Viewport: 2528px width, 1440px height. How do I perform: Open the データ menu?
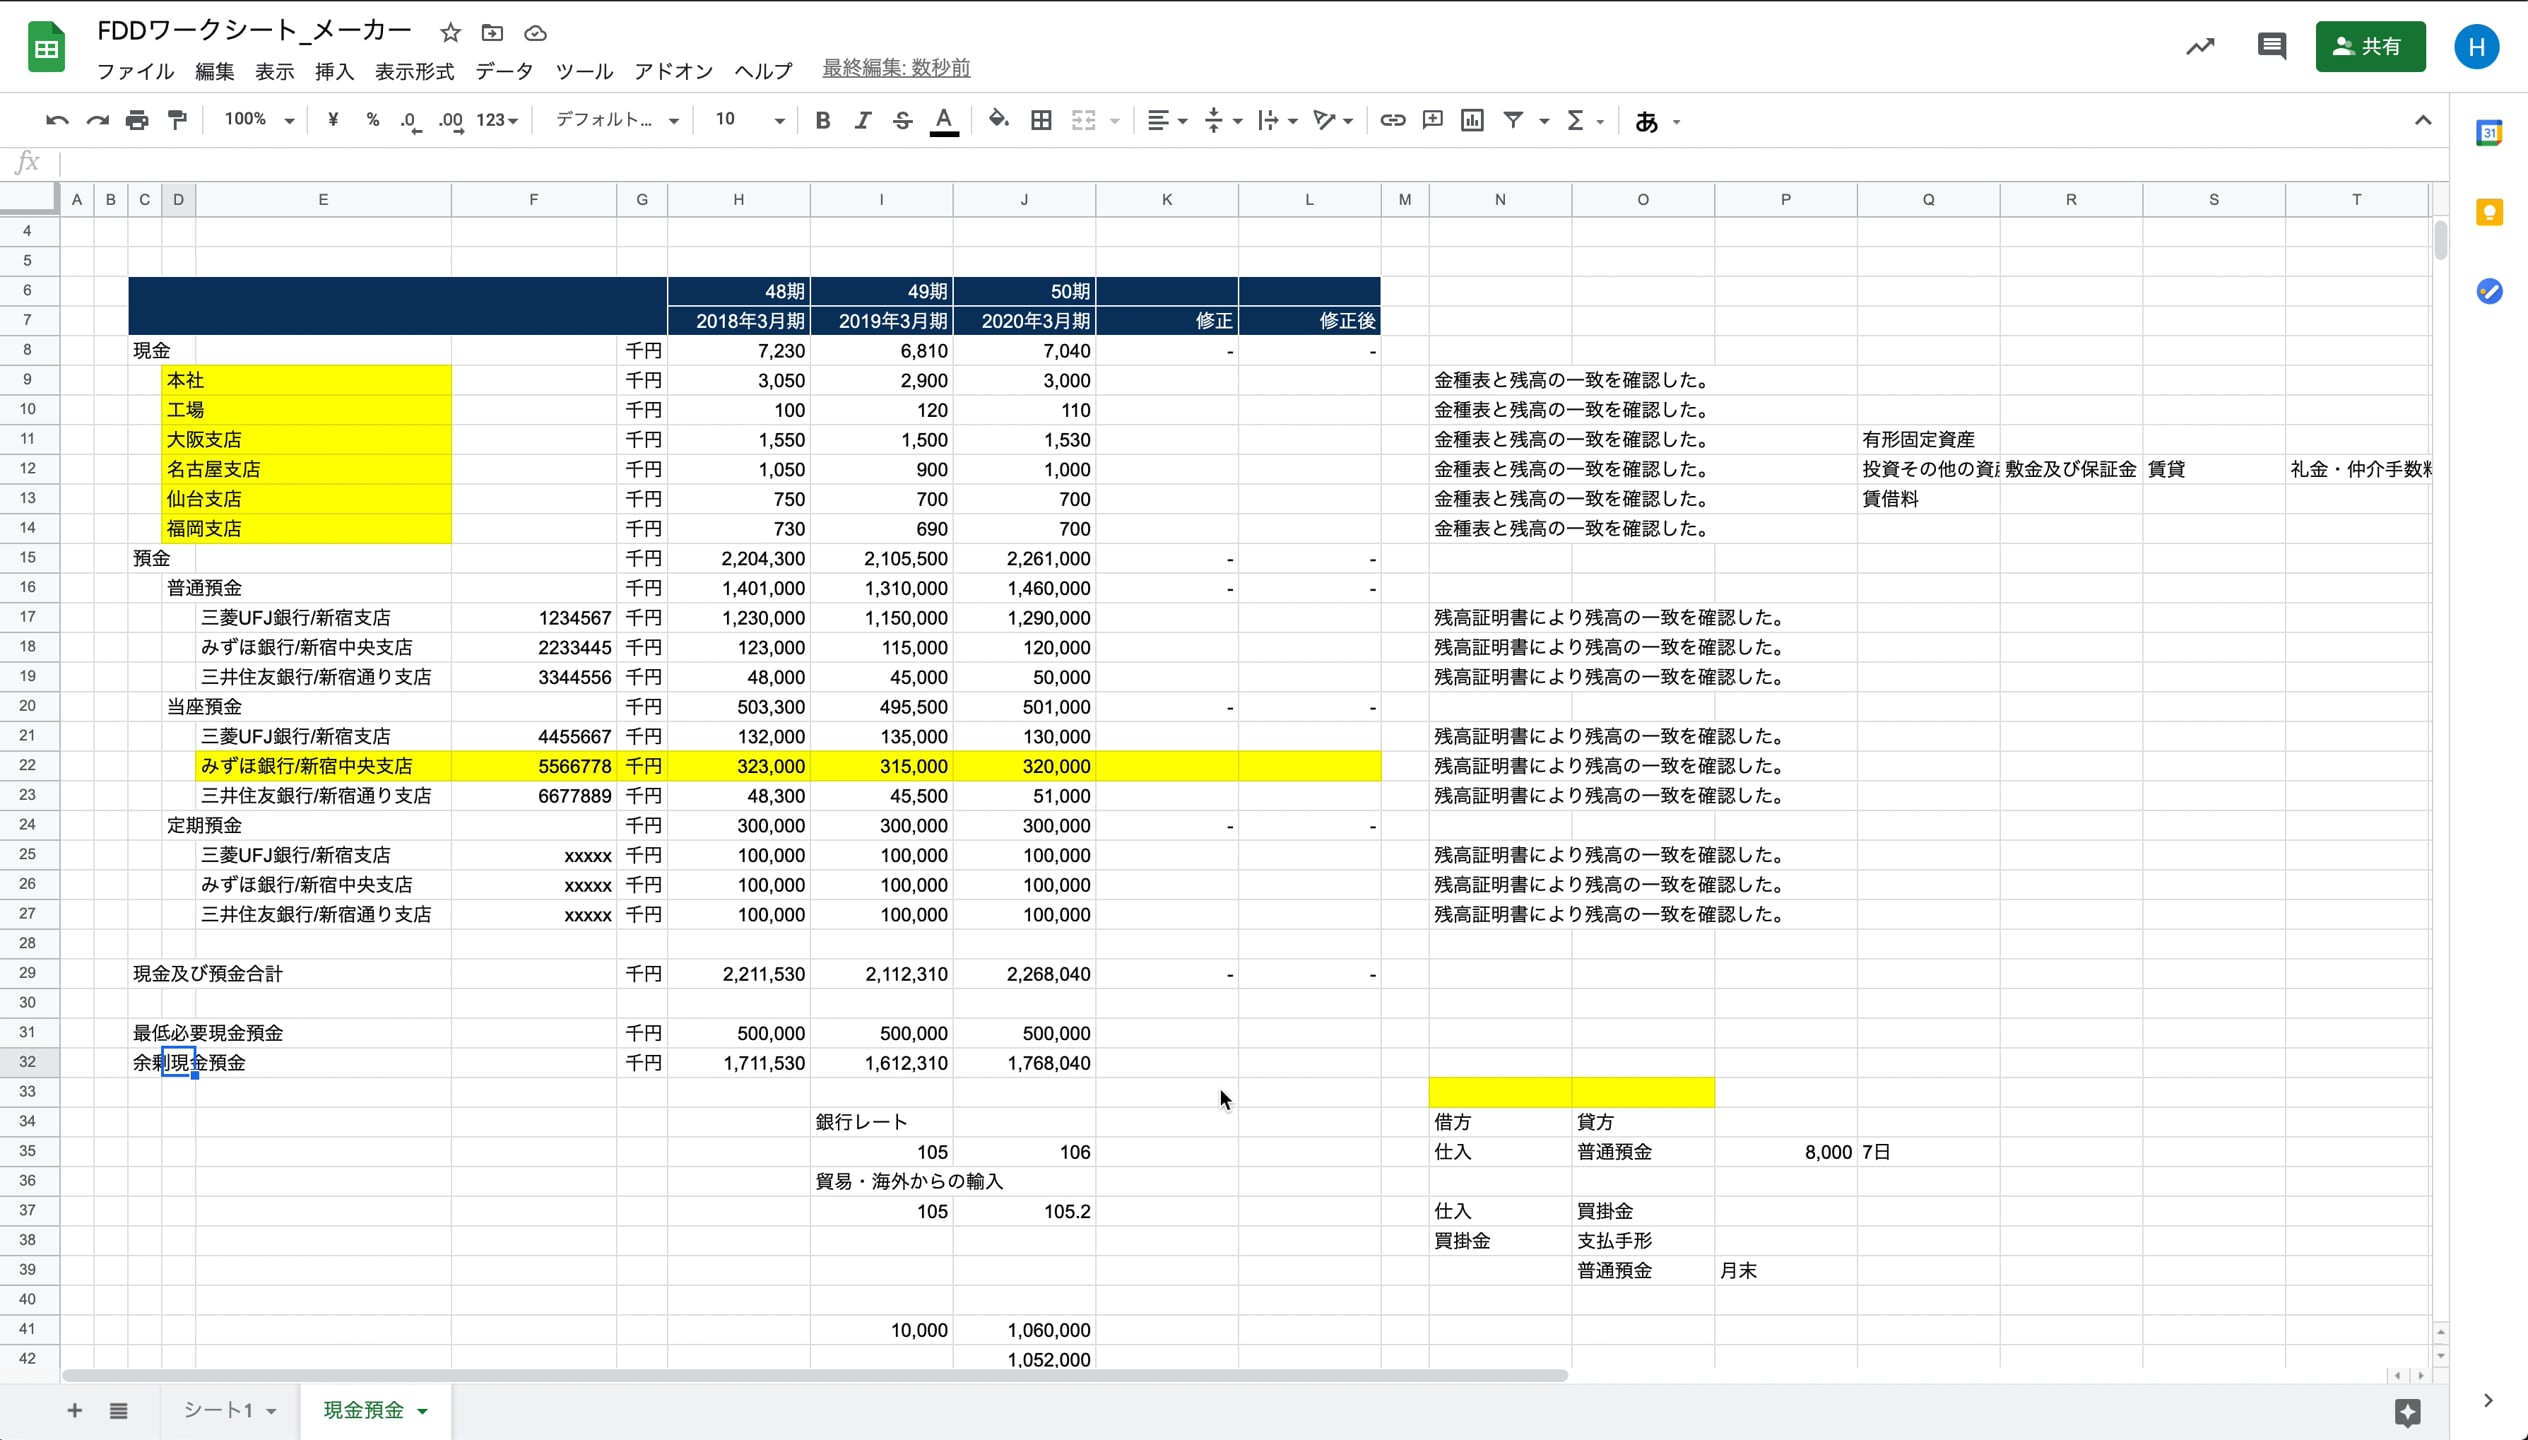(504, 71)
